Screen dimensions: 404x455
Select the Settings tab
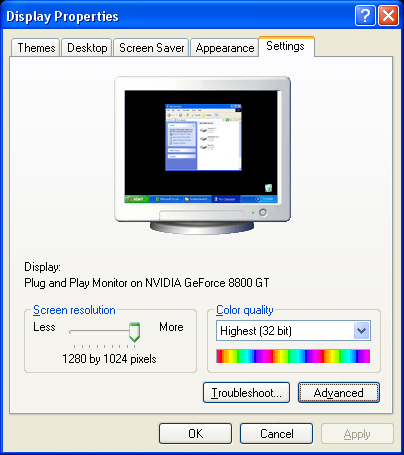pyautogui.click(x=286, y=46)
